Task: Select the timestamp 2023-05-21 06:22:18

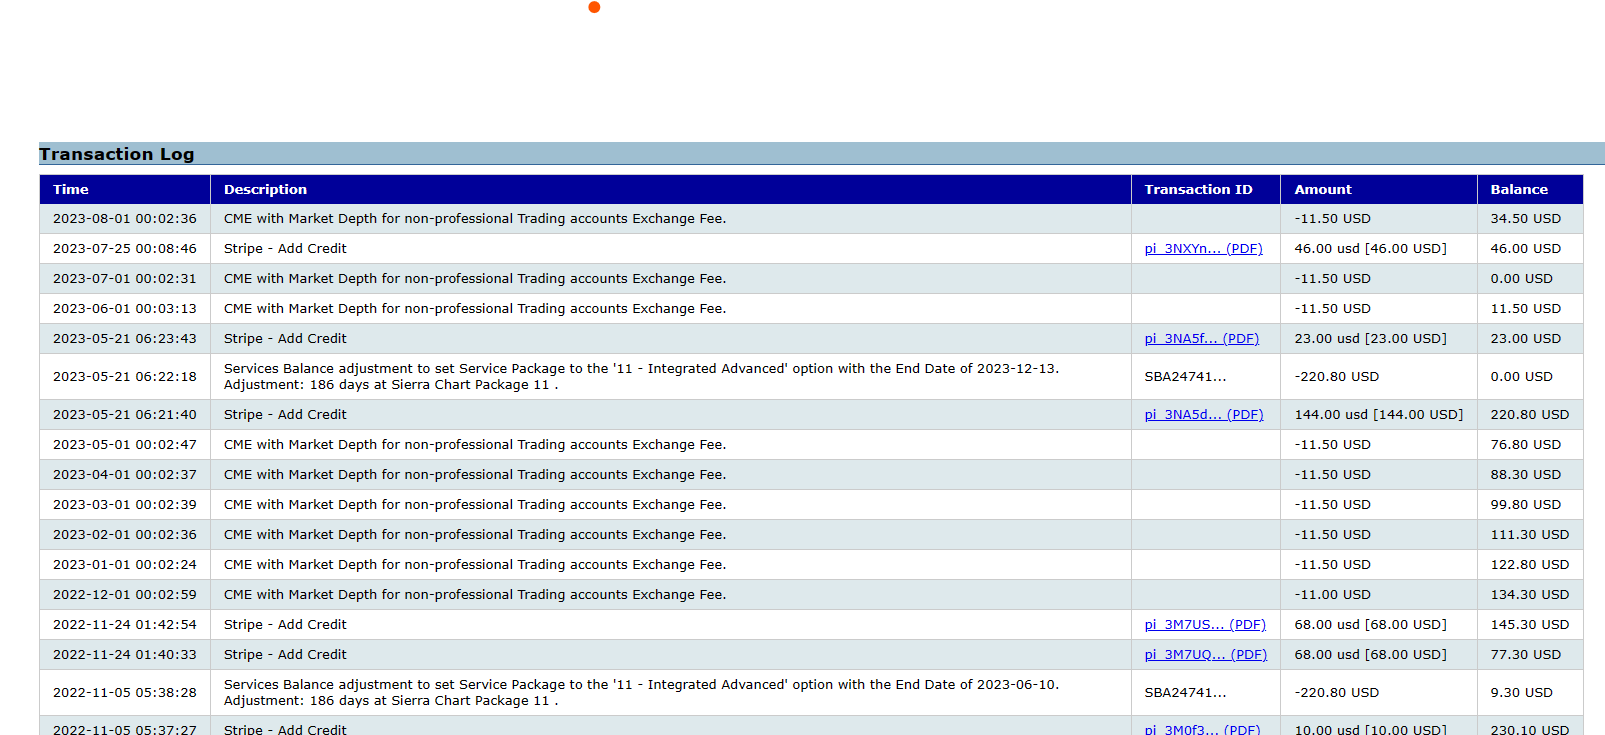Action: (x=125, y=377)
